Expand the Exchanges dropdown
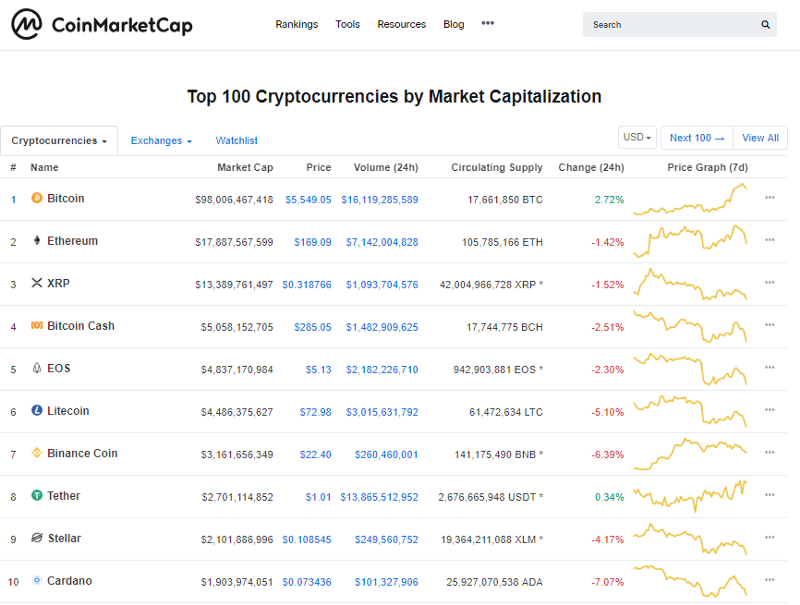This screenshot has height=605, width=800. tap(161, 141)
